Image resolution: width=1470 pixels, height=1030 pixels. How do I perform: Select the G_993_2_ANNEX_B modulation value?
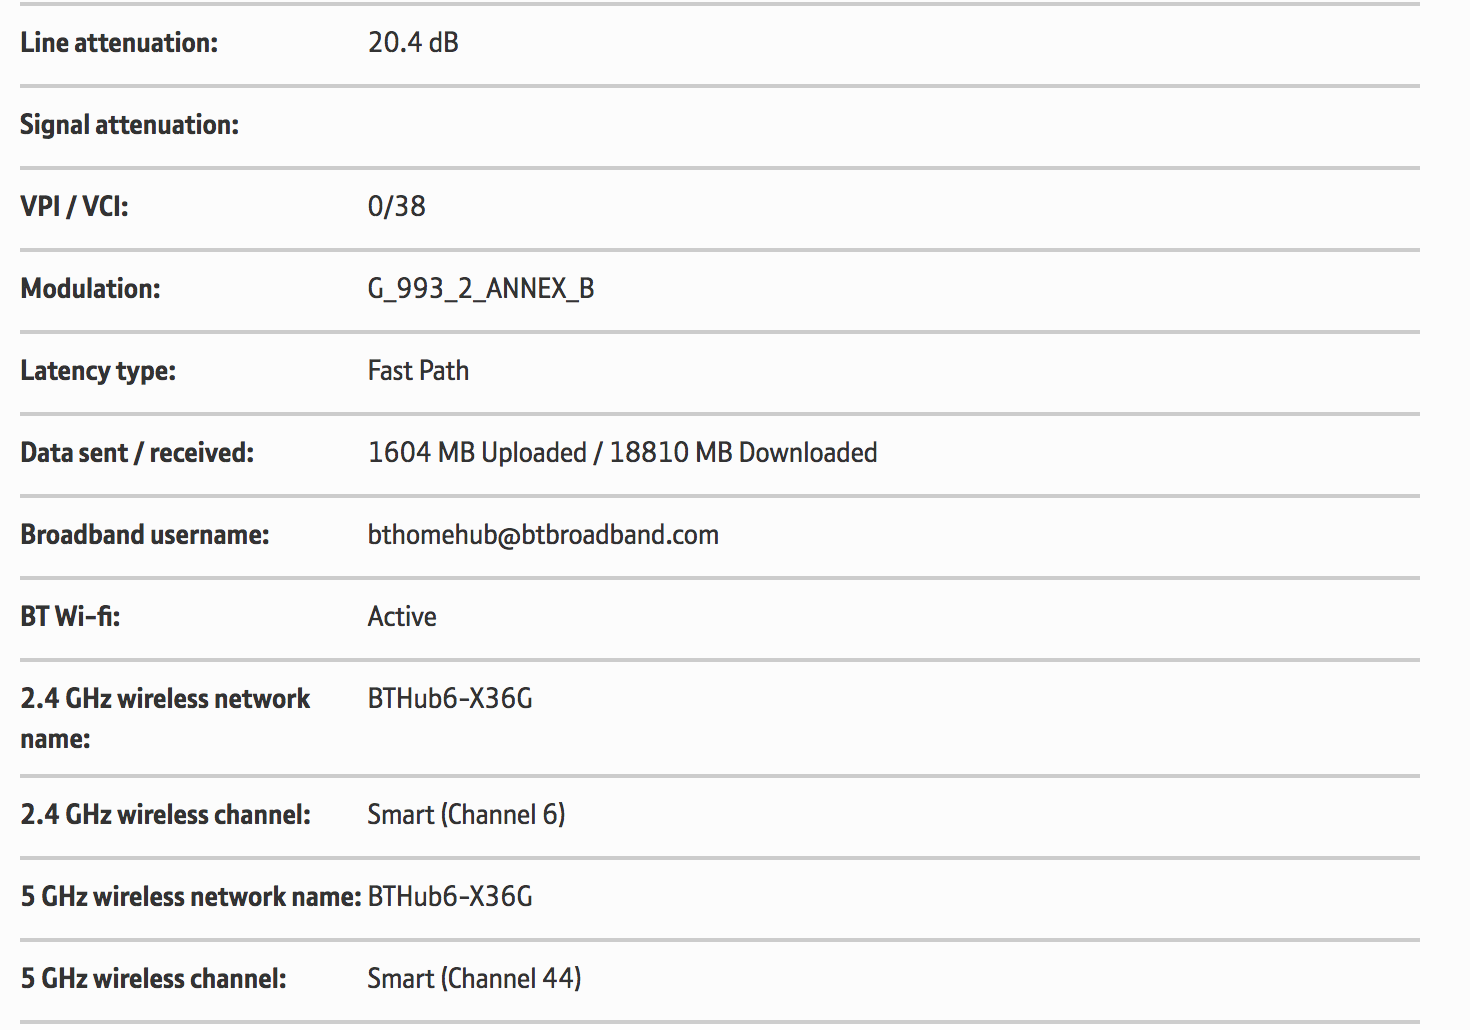pos(481,289)
